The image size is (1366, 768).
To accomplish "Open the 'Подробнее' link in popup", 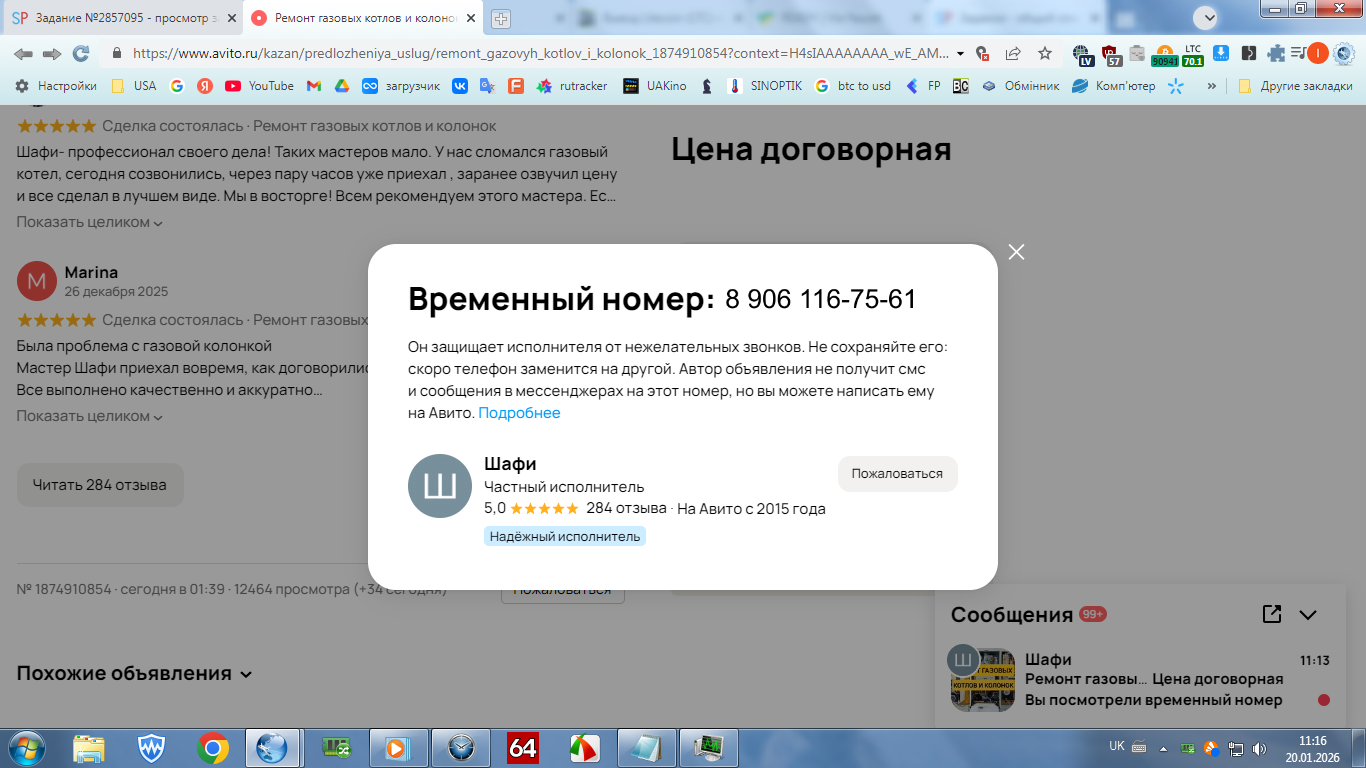I will tap(519, 413).
